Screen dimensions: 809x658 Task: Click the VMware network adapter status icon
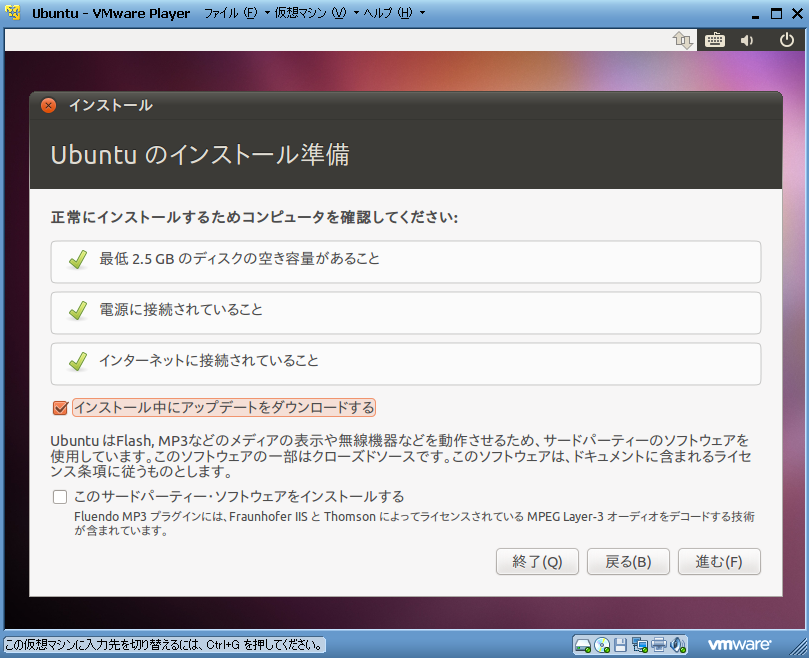(x=640, y=645)
